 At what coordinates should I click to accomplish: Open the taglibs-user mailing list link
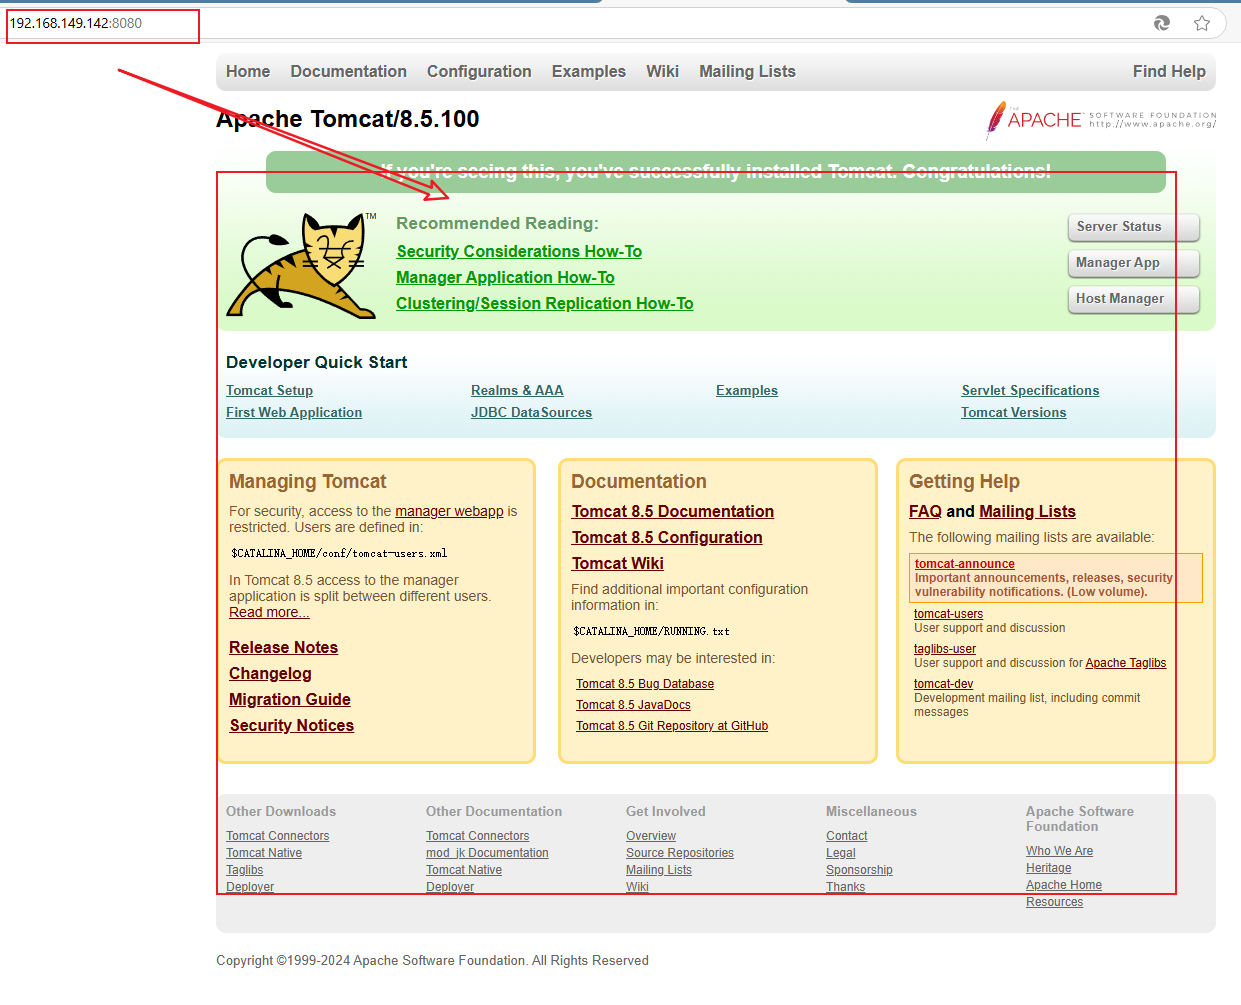point(945,649)
